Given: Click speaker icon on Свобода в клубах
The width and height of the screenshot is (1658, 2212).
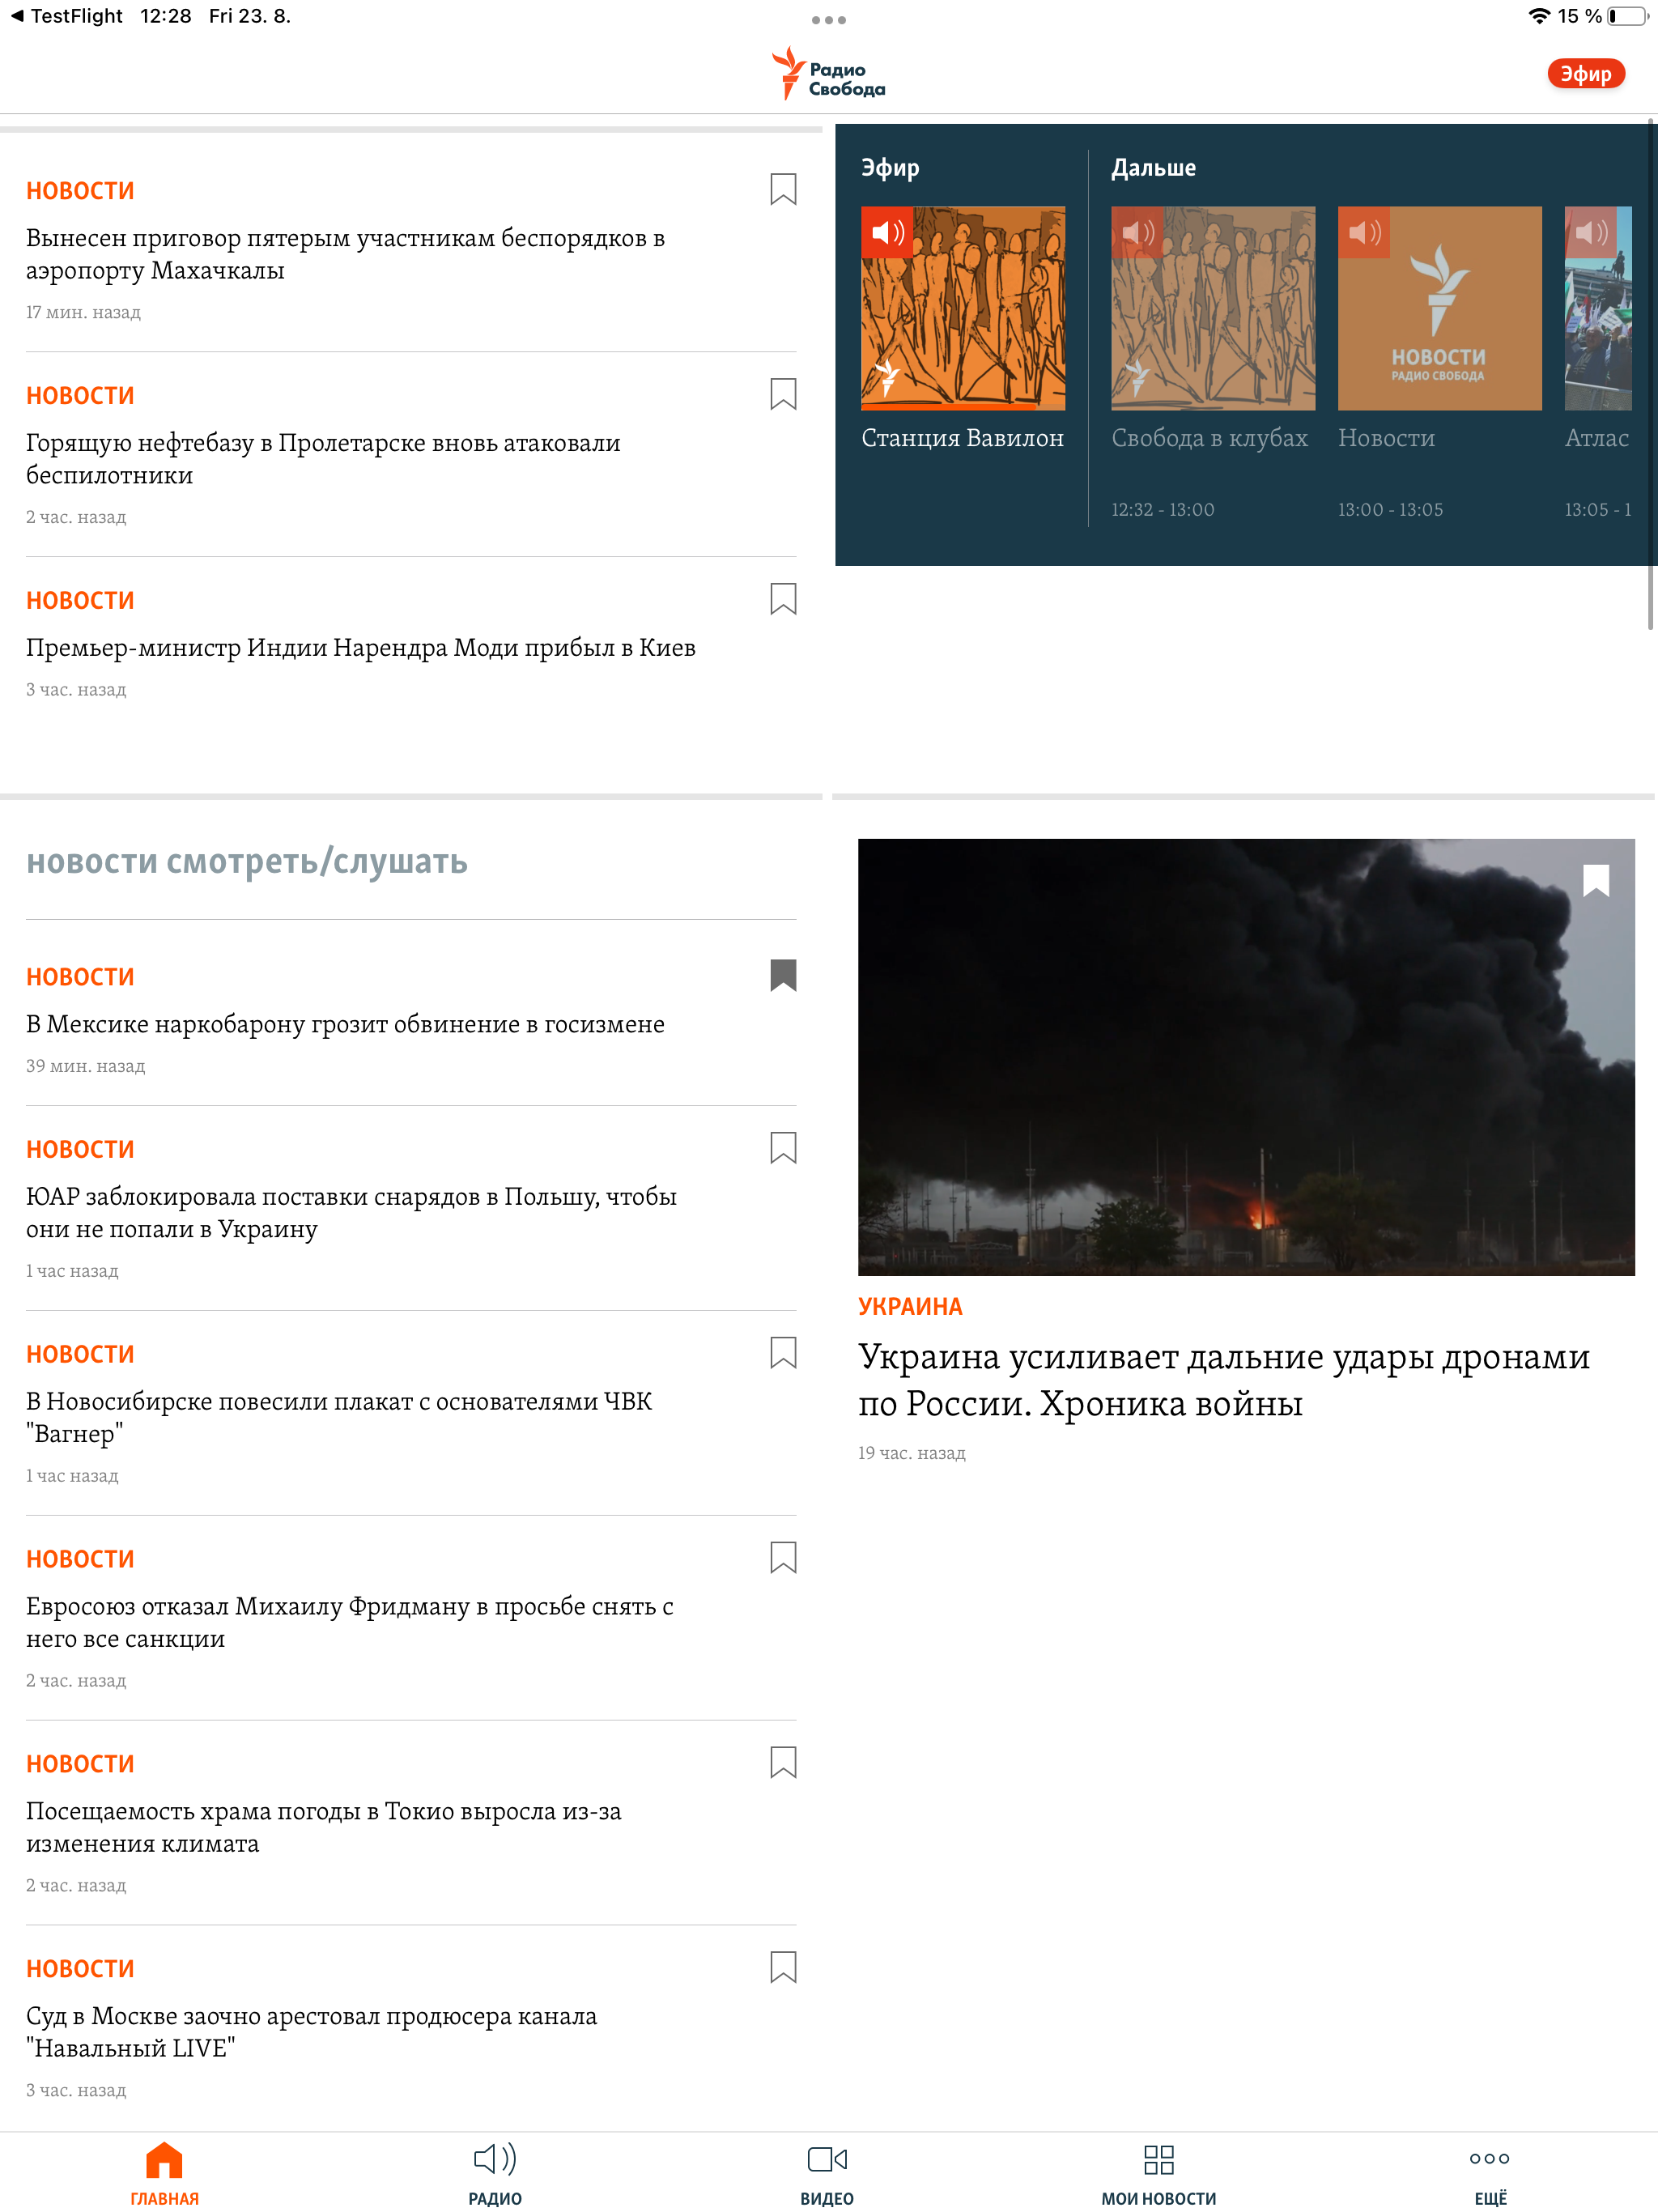Looking at the screenshot, I should (x=1137, y=233).
